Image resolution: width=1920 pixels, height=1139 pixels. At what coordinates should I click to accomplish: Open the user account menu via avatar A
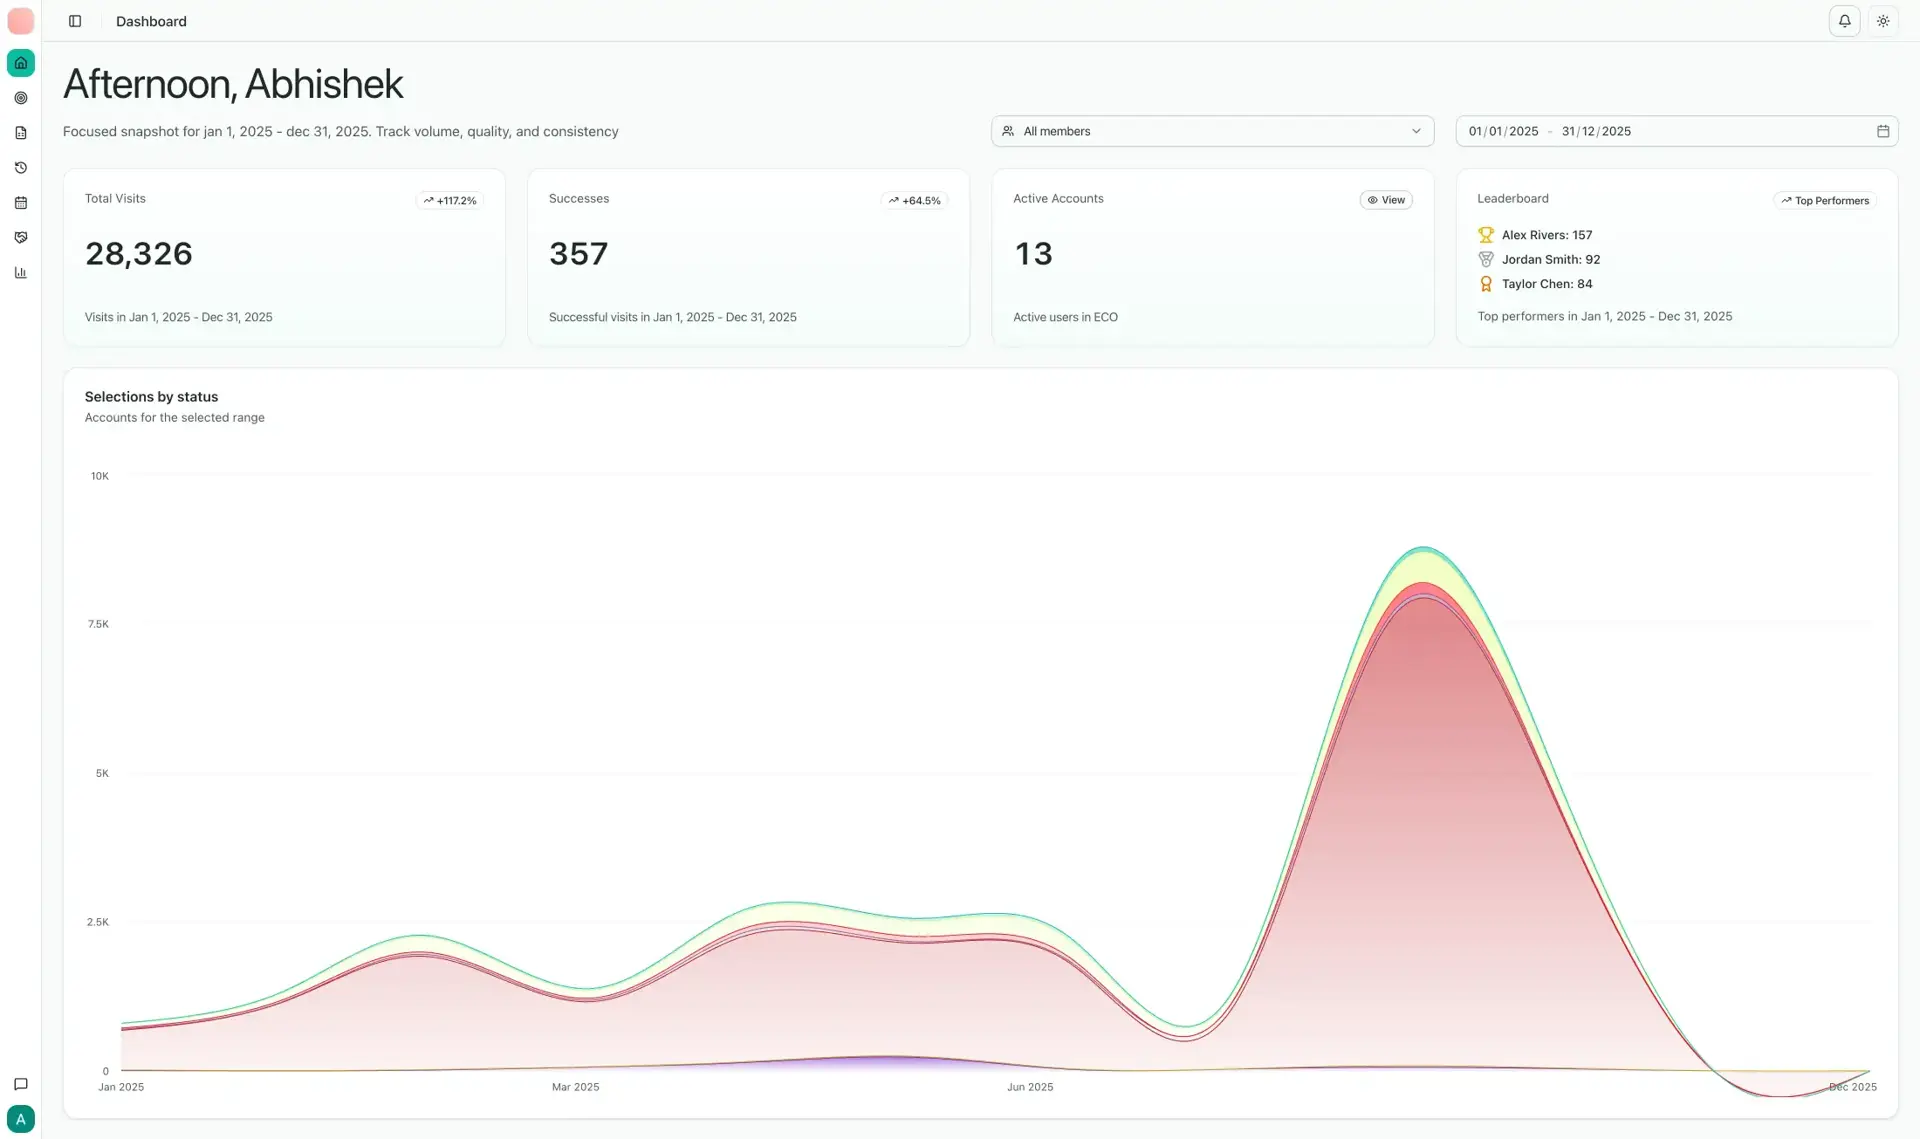coord(20,1119)
